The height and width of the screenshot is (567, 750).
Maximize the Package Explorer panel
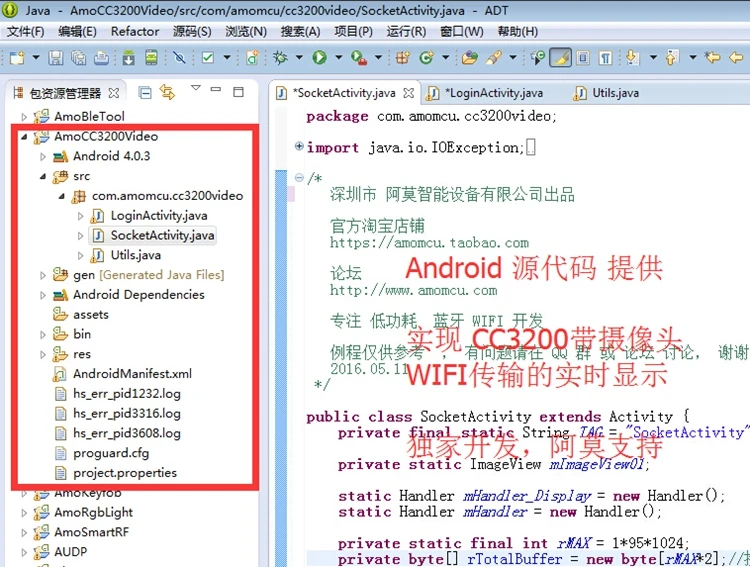pyautogui.click(x=238, y=92)
